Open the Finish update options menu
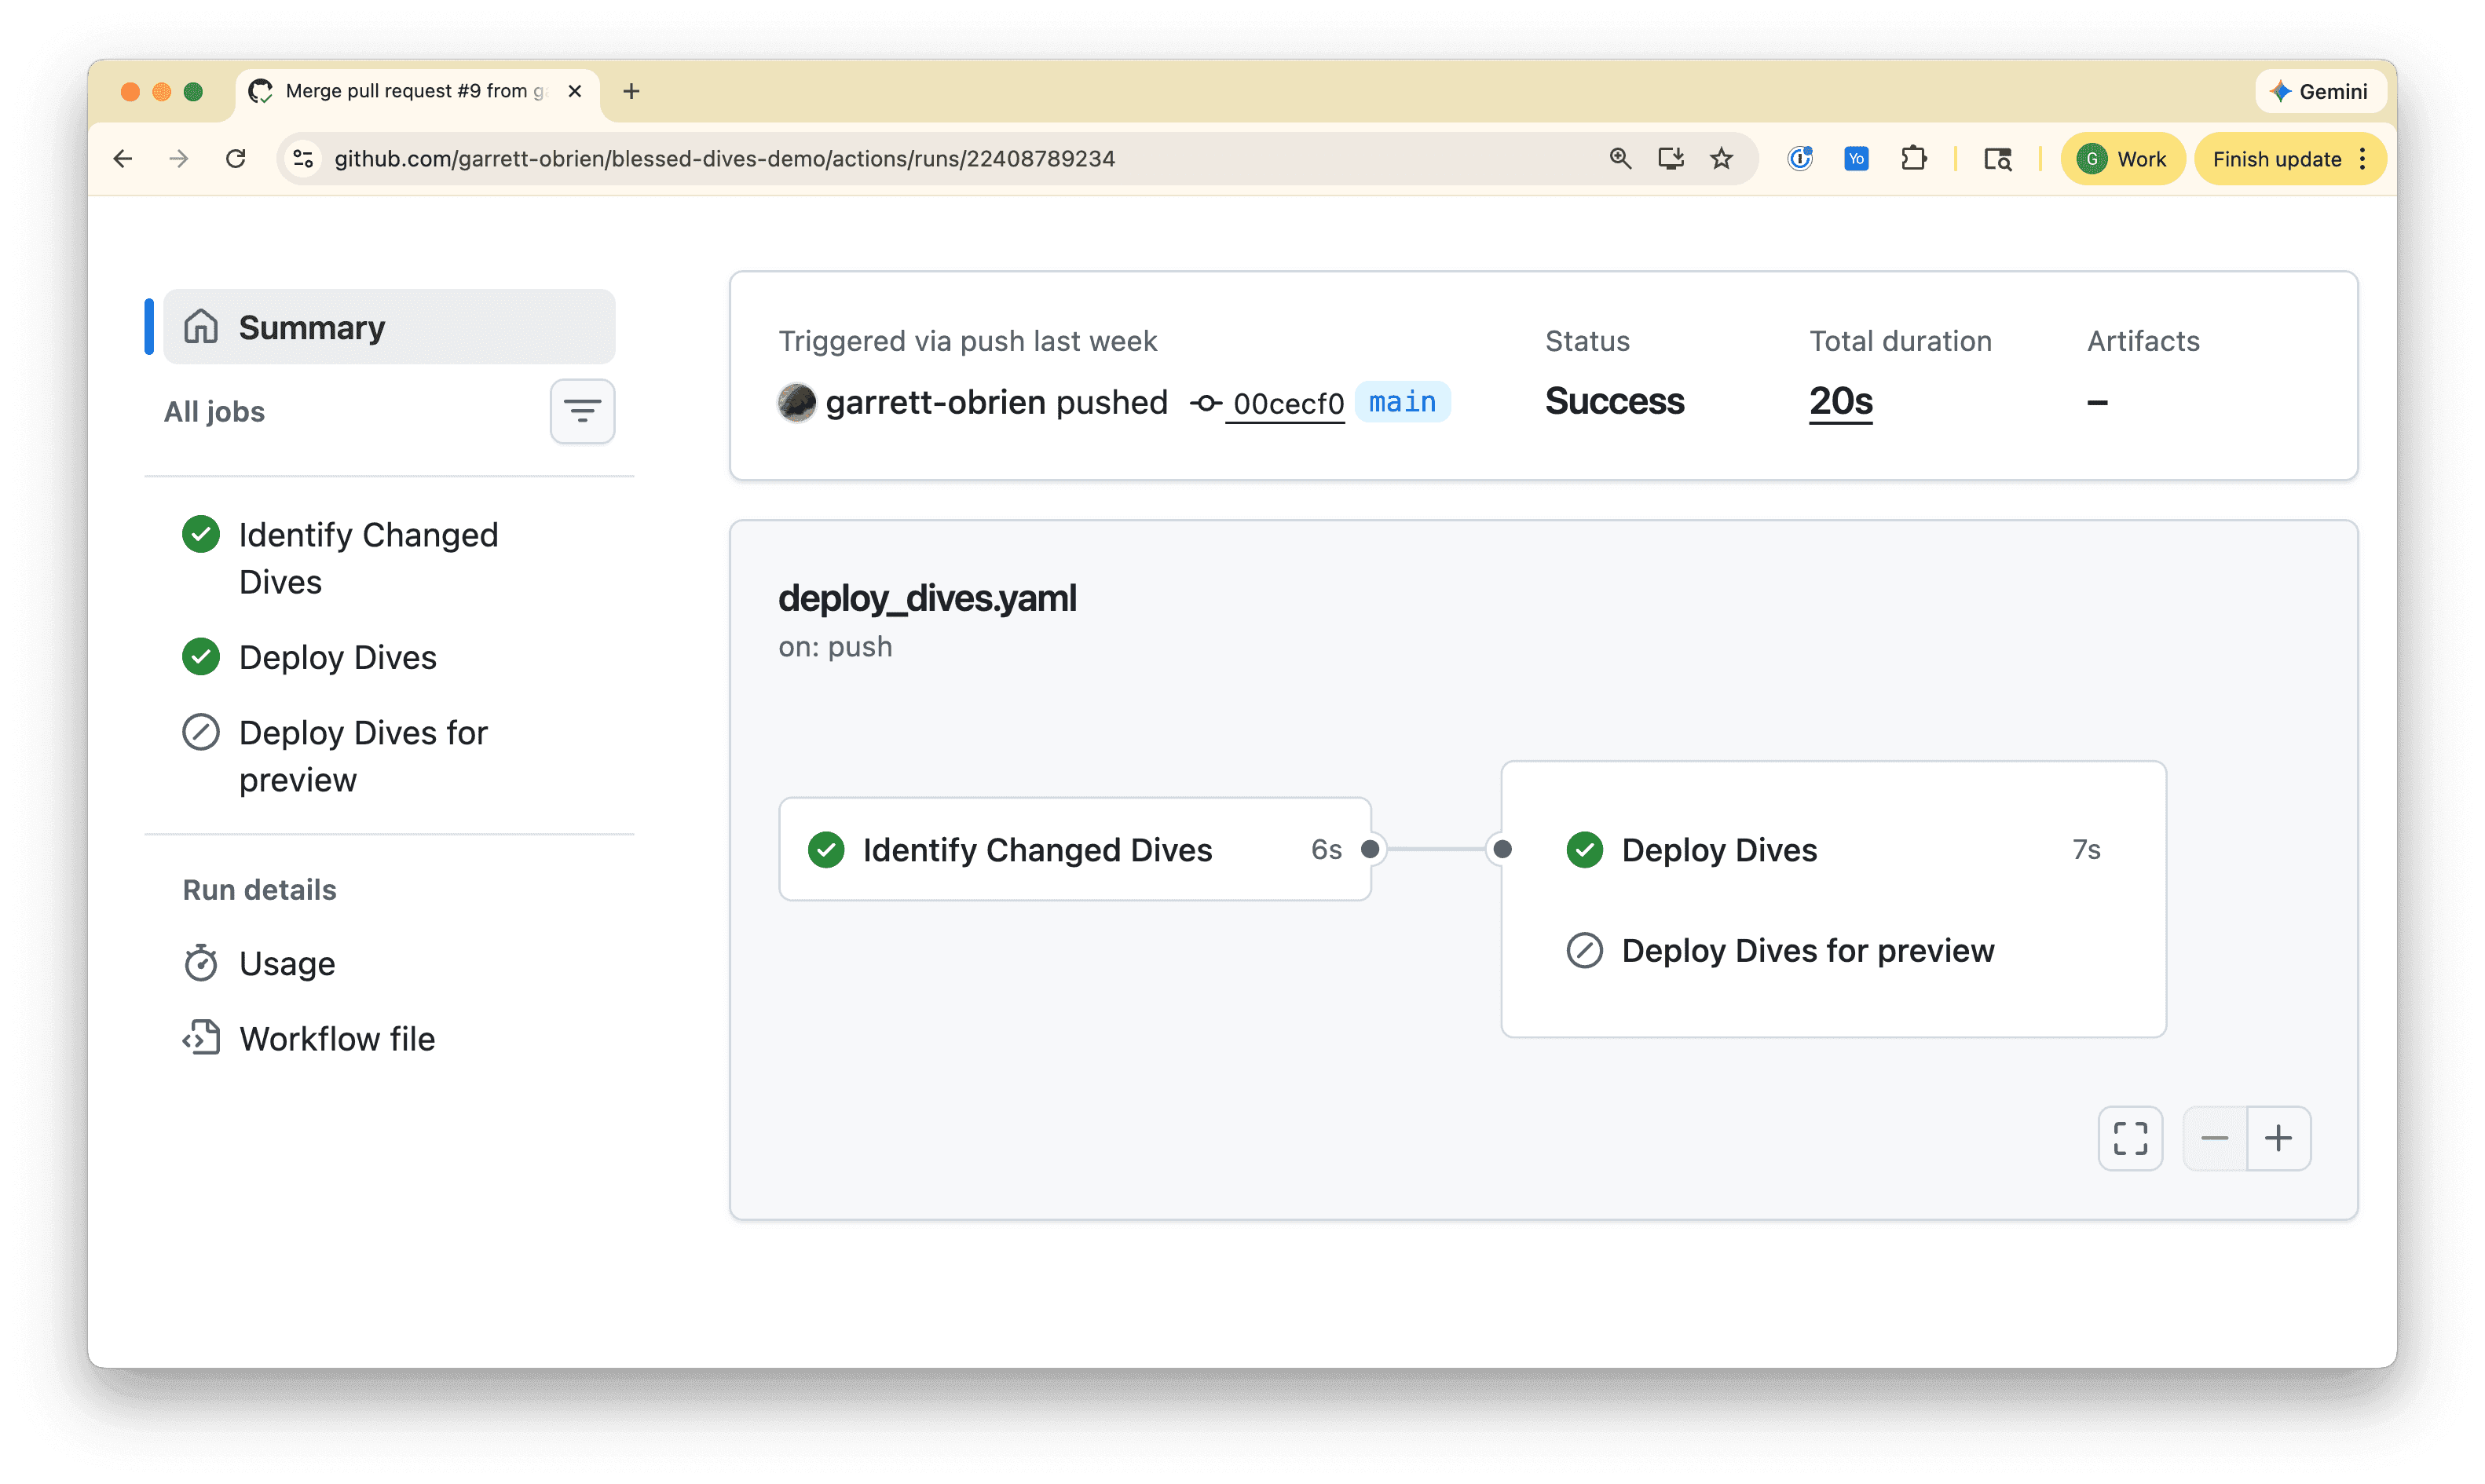 (x=2362, y=158)
